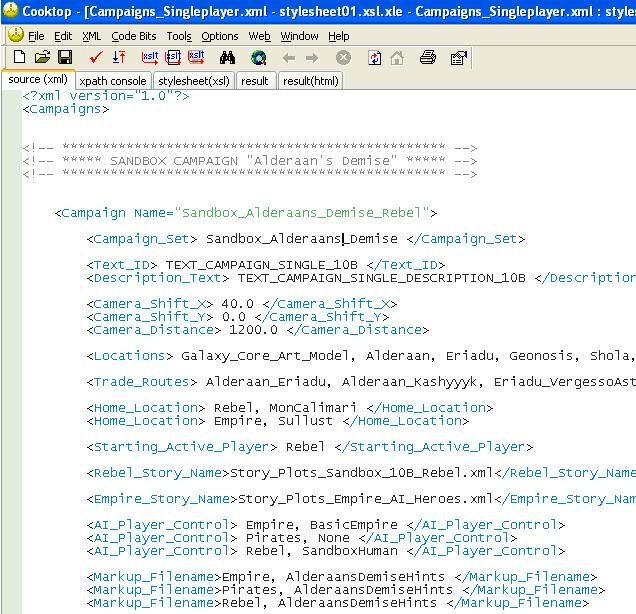Open the Edit menu
Screen dimensions: 636x614
(63, 36)
